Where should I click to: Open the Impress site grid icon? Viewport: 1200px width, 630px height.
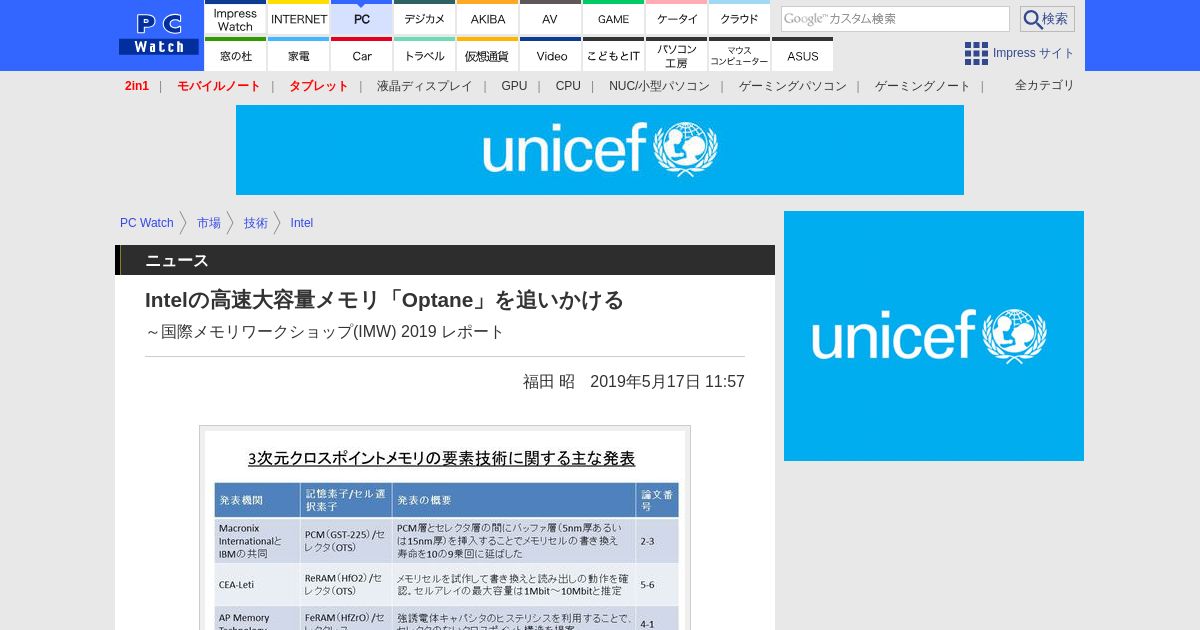click(x=976, y=53)
